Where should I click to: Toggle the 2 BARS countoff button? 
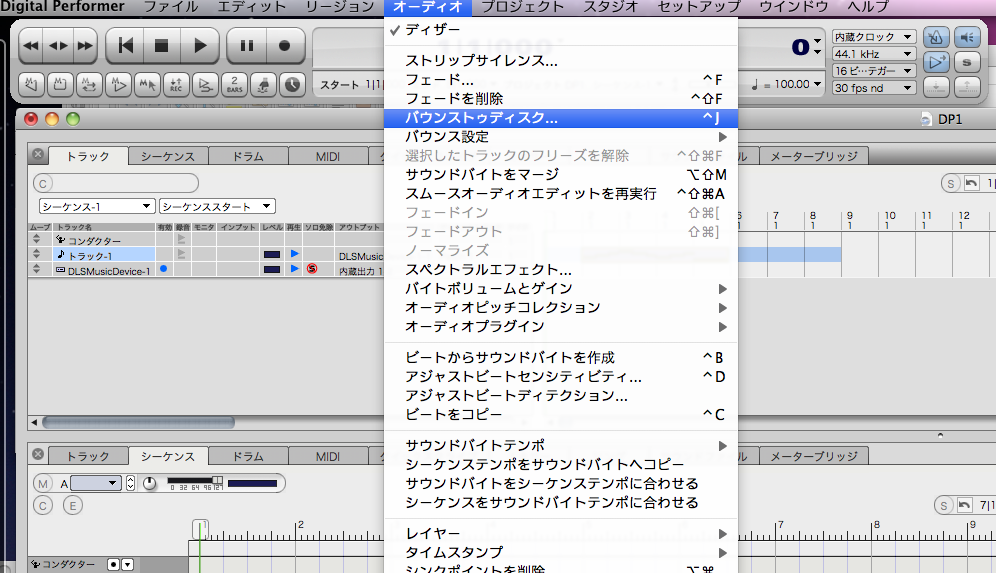click(234, 84)
